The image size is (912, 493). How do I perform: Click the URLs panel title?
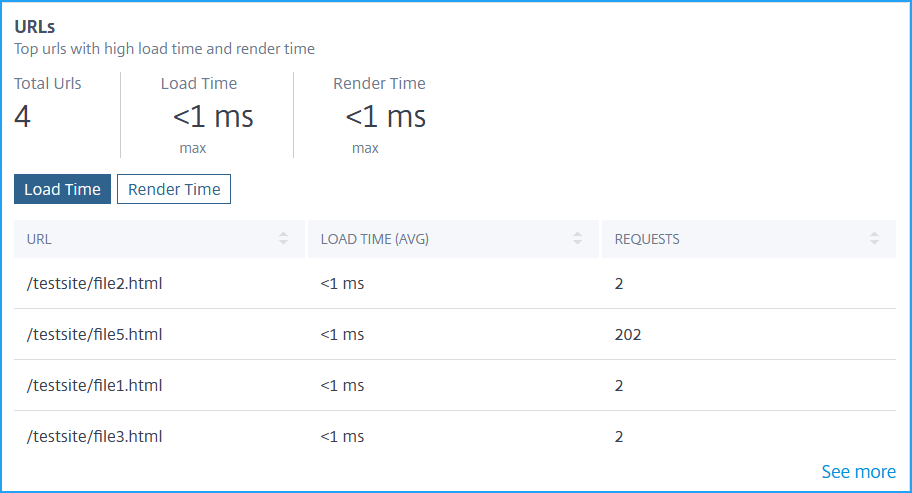34,27
